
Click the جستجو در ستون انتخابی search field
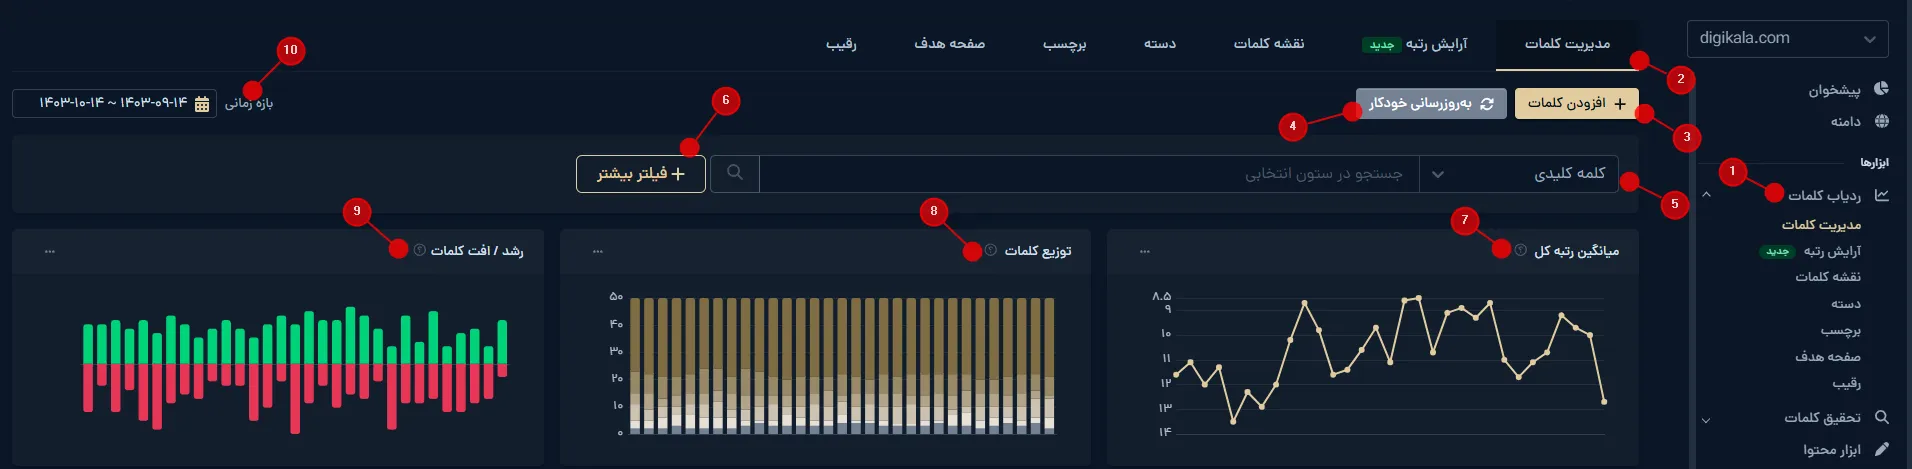coord(1089,173)
